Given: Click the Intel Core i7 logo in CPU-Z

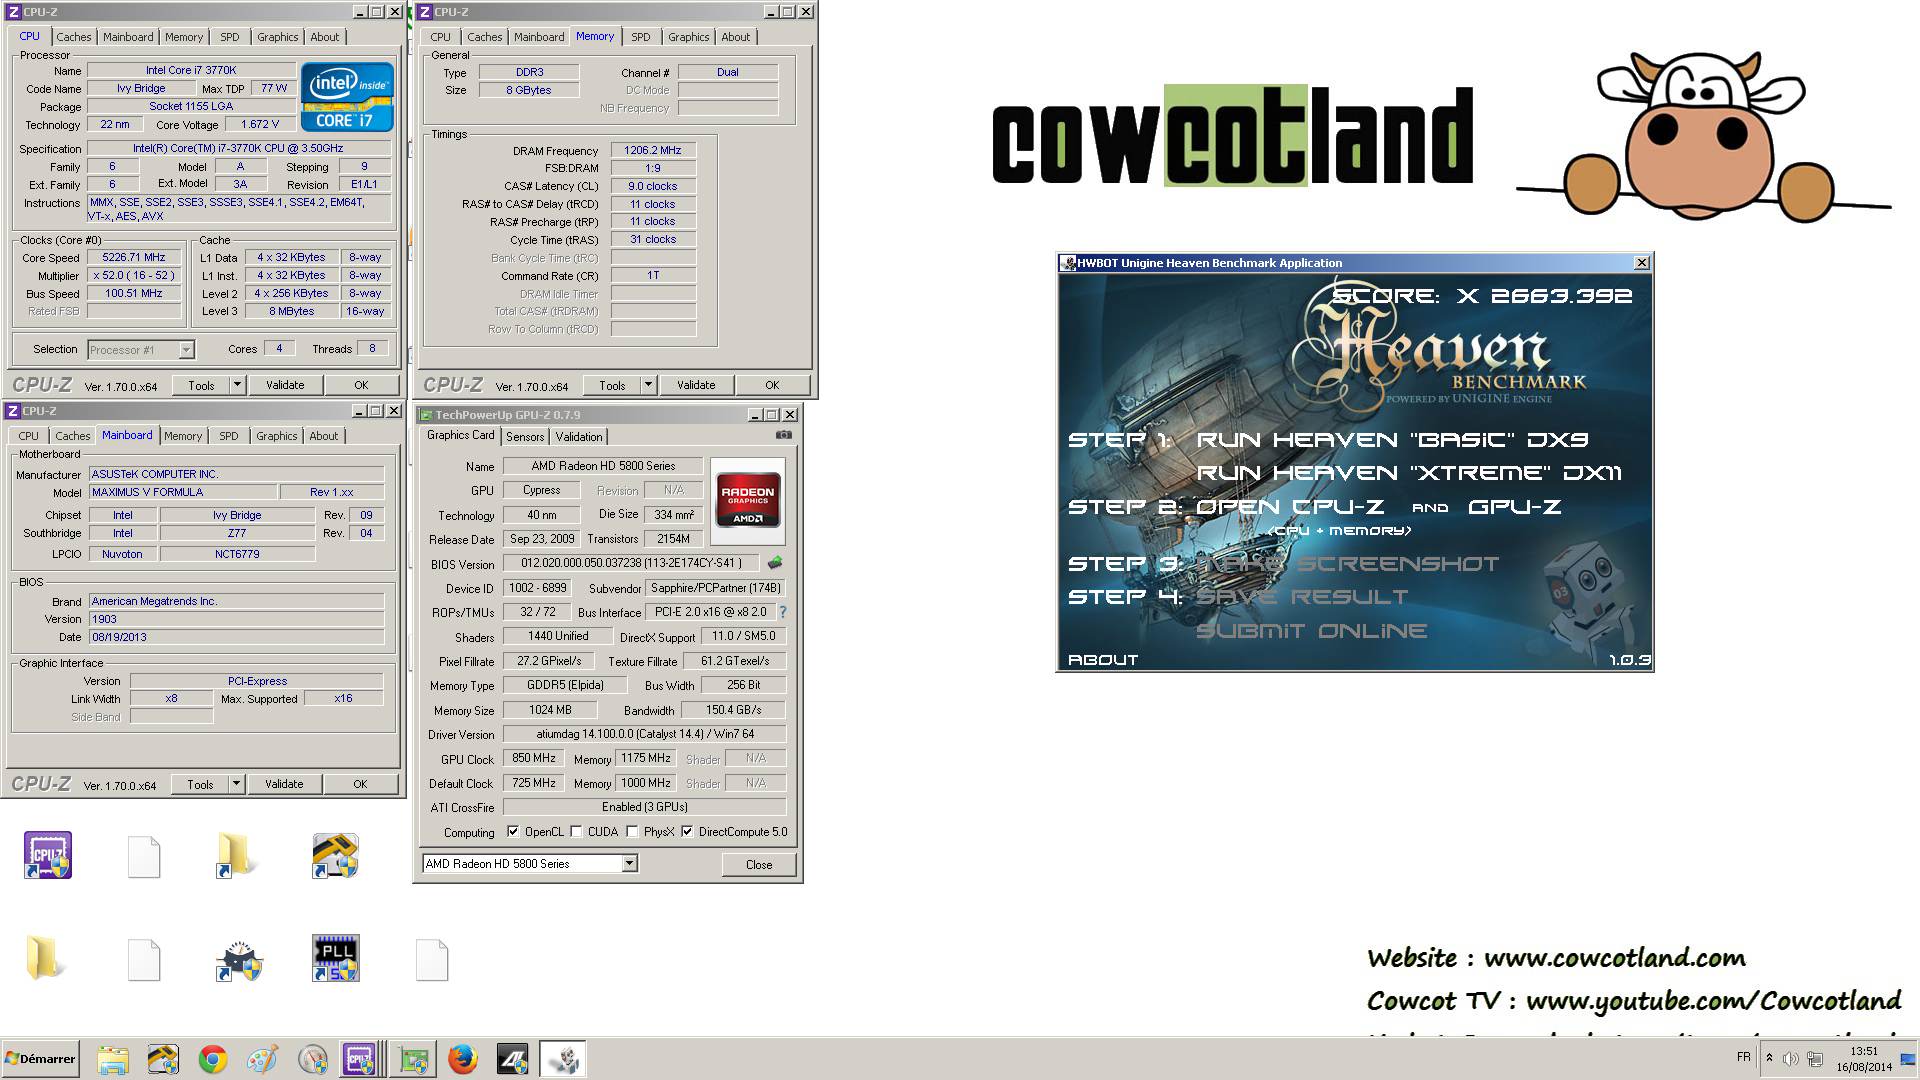Looking at the screenshot, I should point(347,97).
